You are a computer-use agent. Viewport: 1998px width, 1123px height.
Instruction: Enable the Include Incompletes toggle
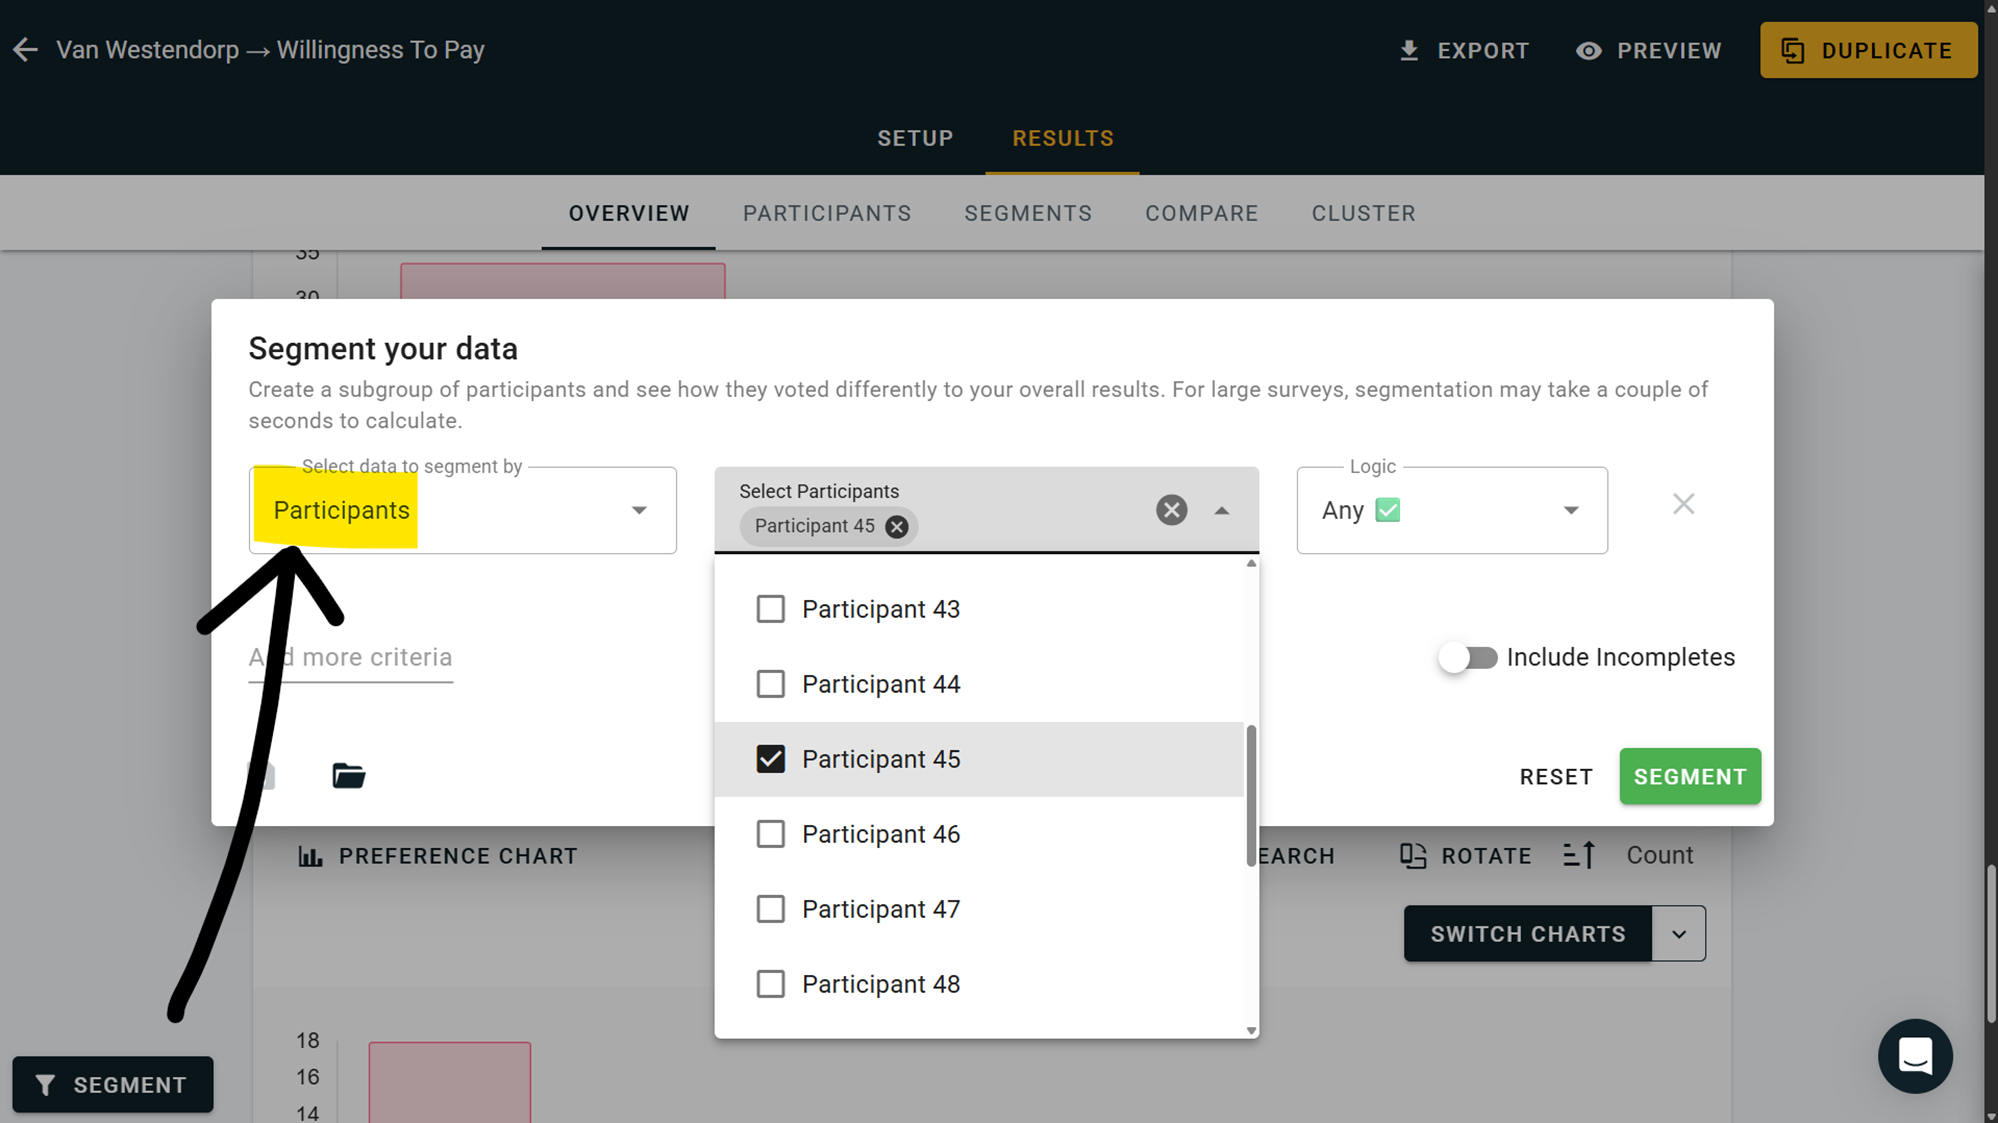[x=1467, y=657]
